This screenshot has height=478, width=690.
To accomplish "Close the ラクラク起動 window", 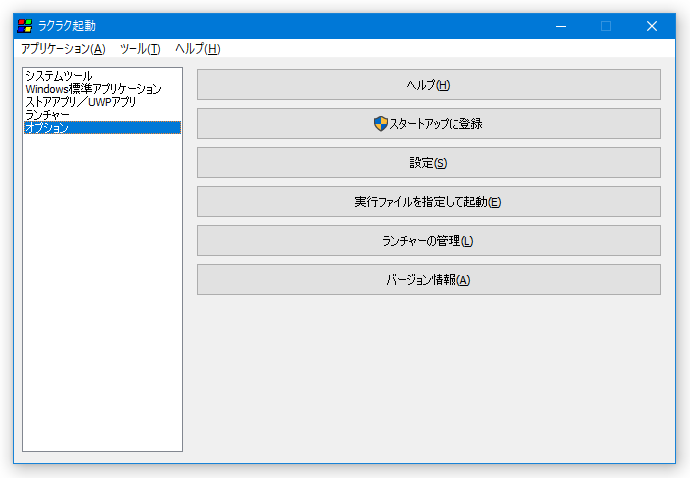I will [652, 26].
